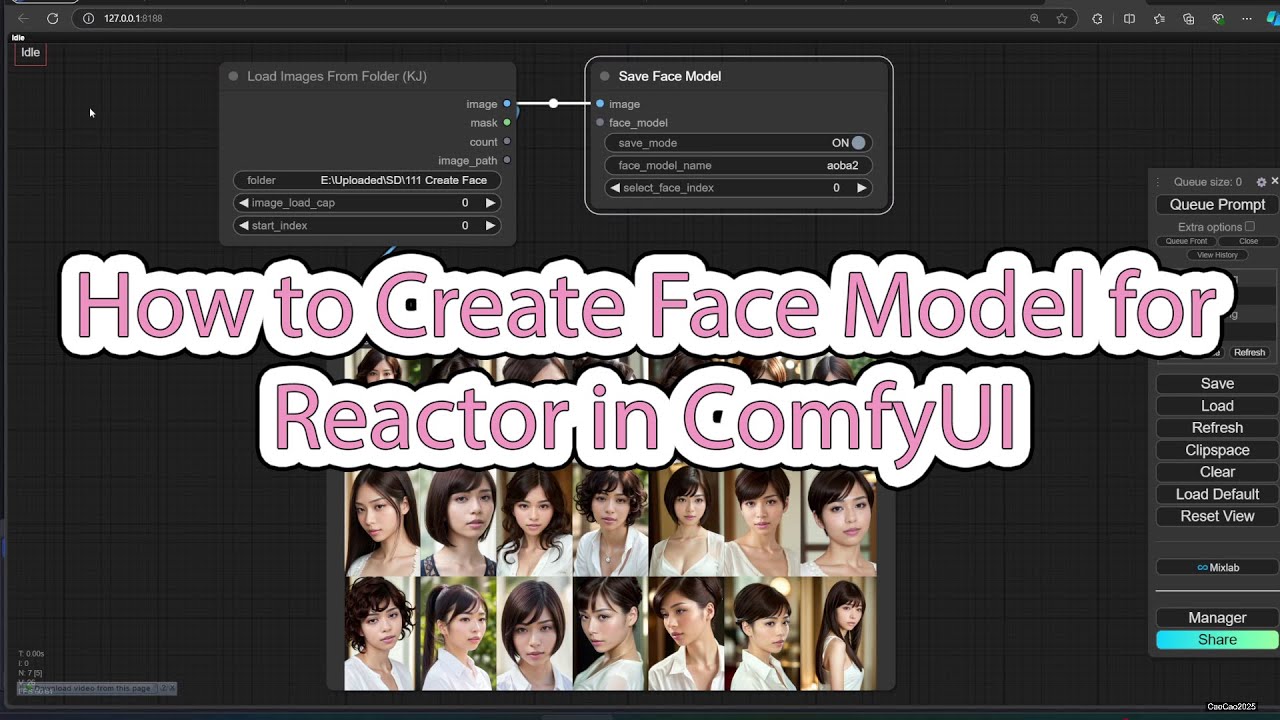1280x720 pixels.
Task: Click the face_model input port
Action: [600, 123]
